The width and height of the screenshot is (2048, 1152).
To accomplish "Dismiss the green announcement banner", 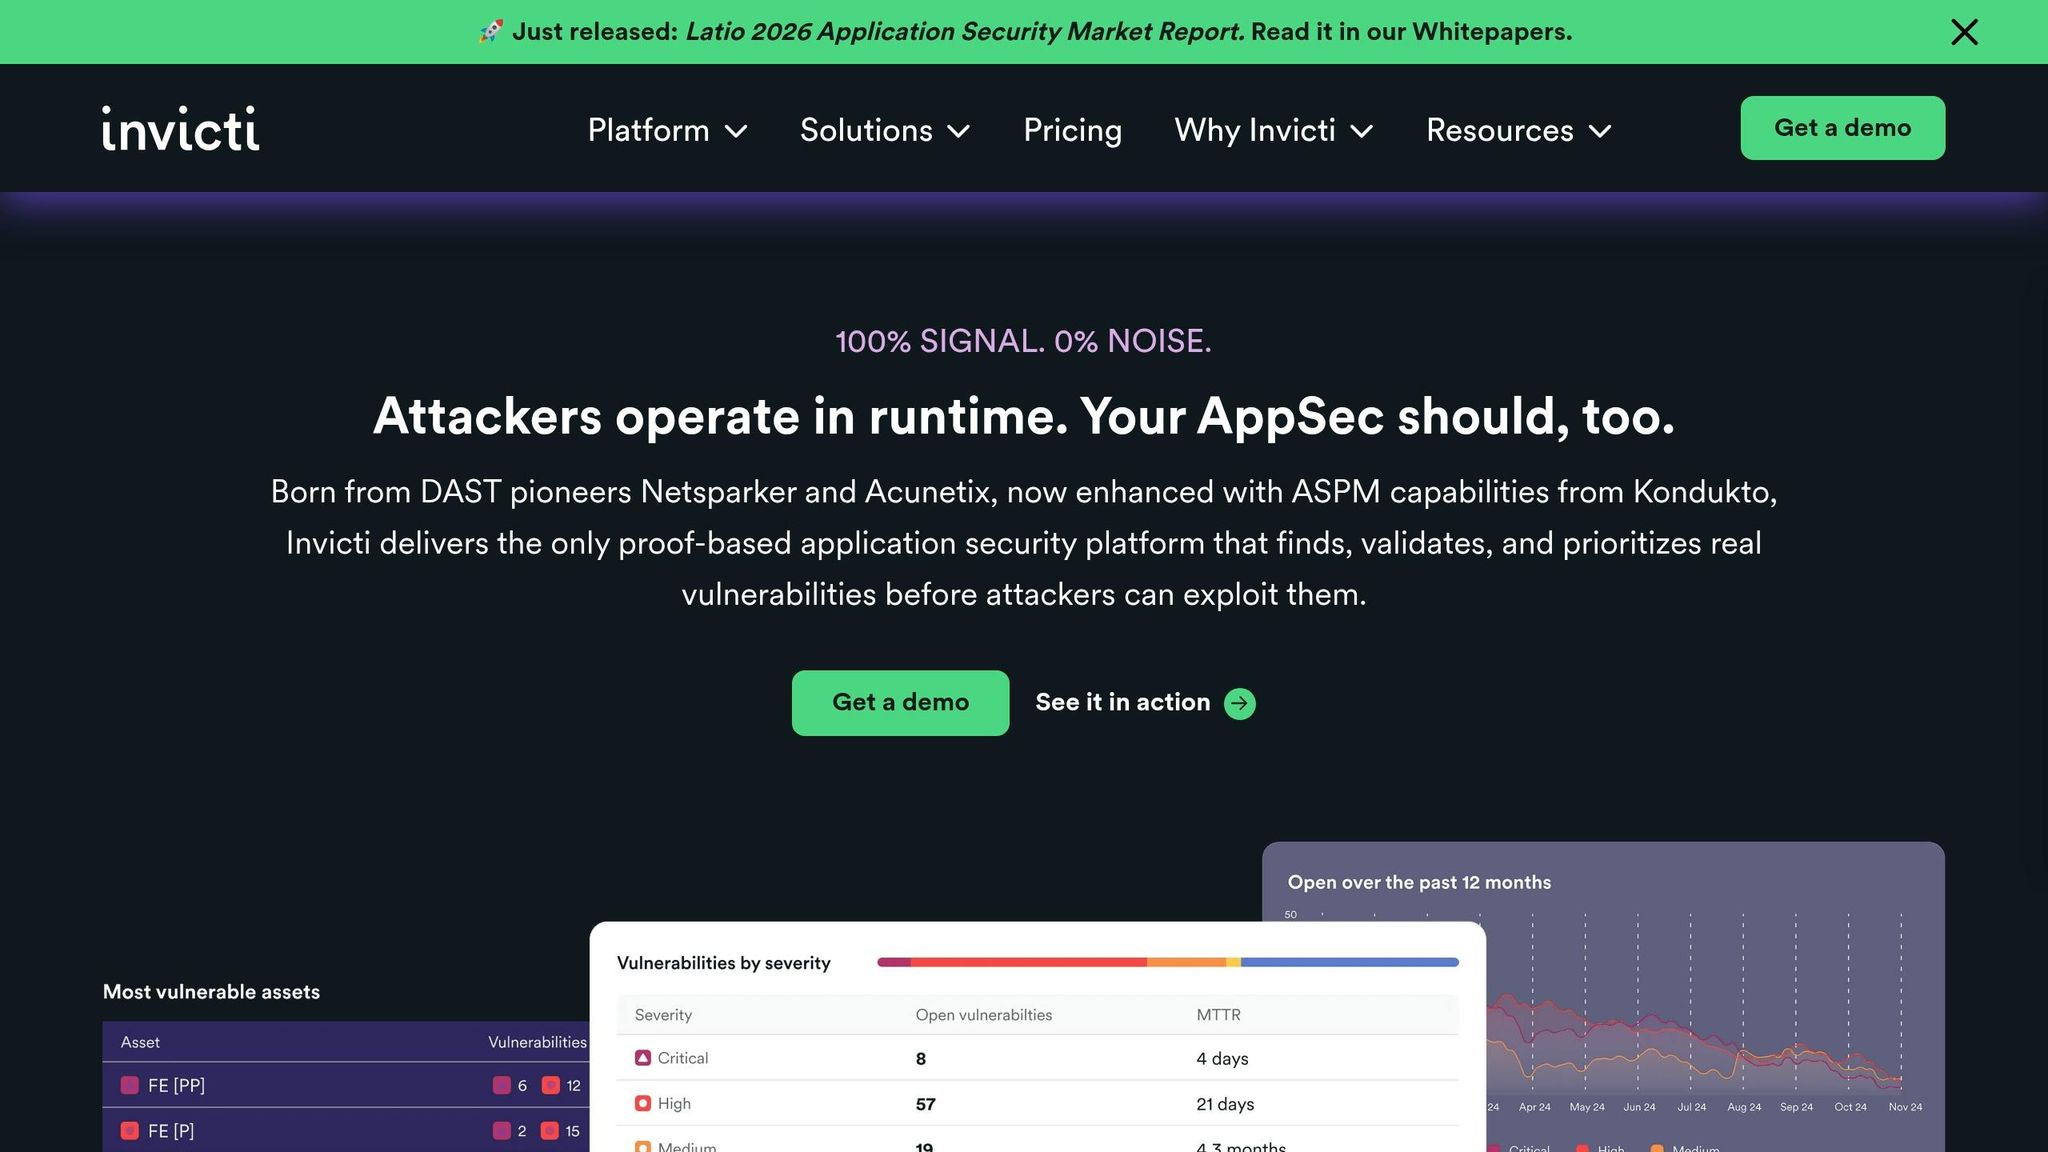I will coord(1964,32).
